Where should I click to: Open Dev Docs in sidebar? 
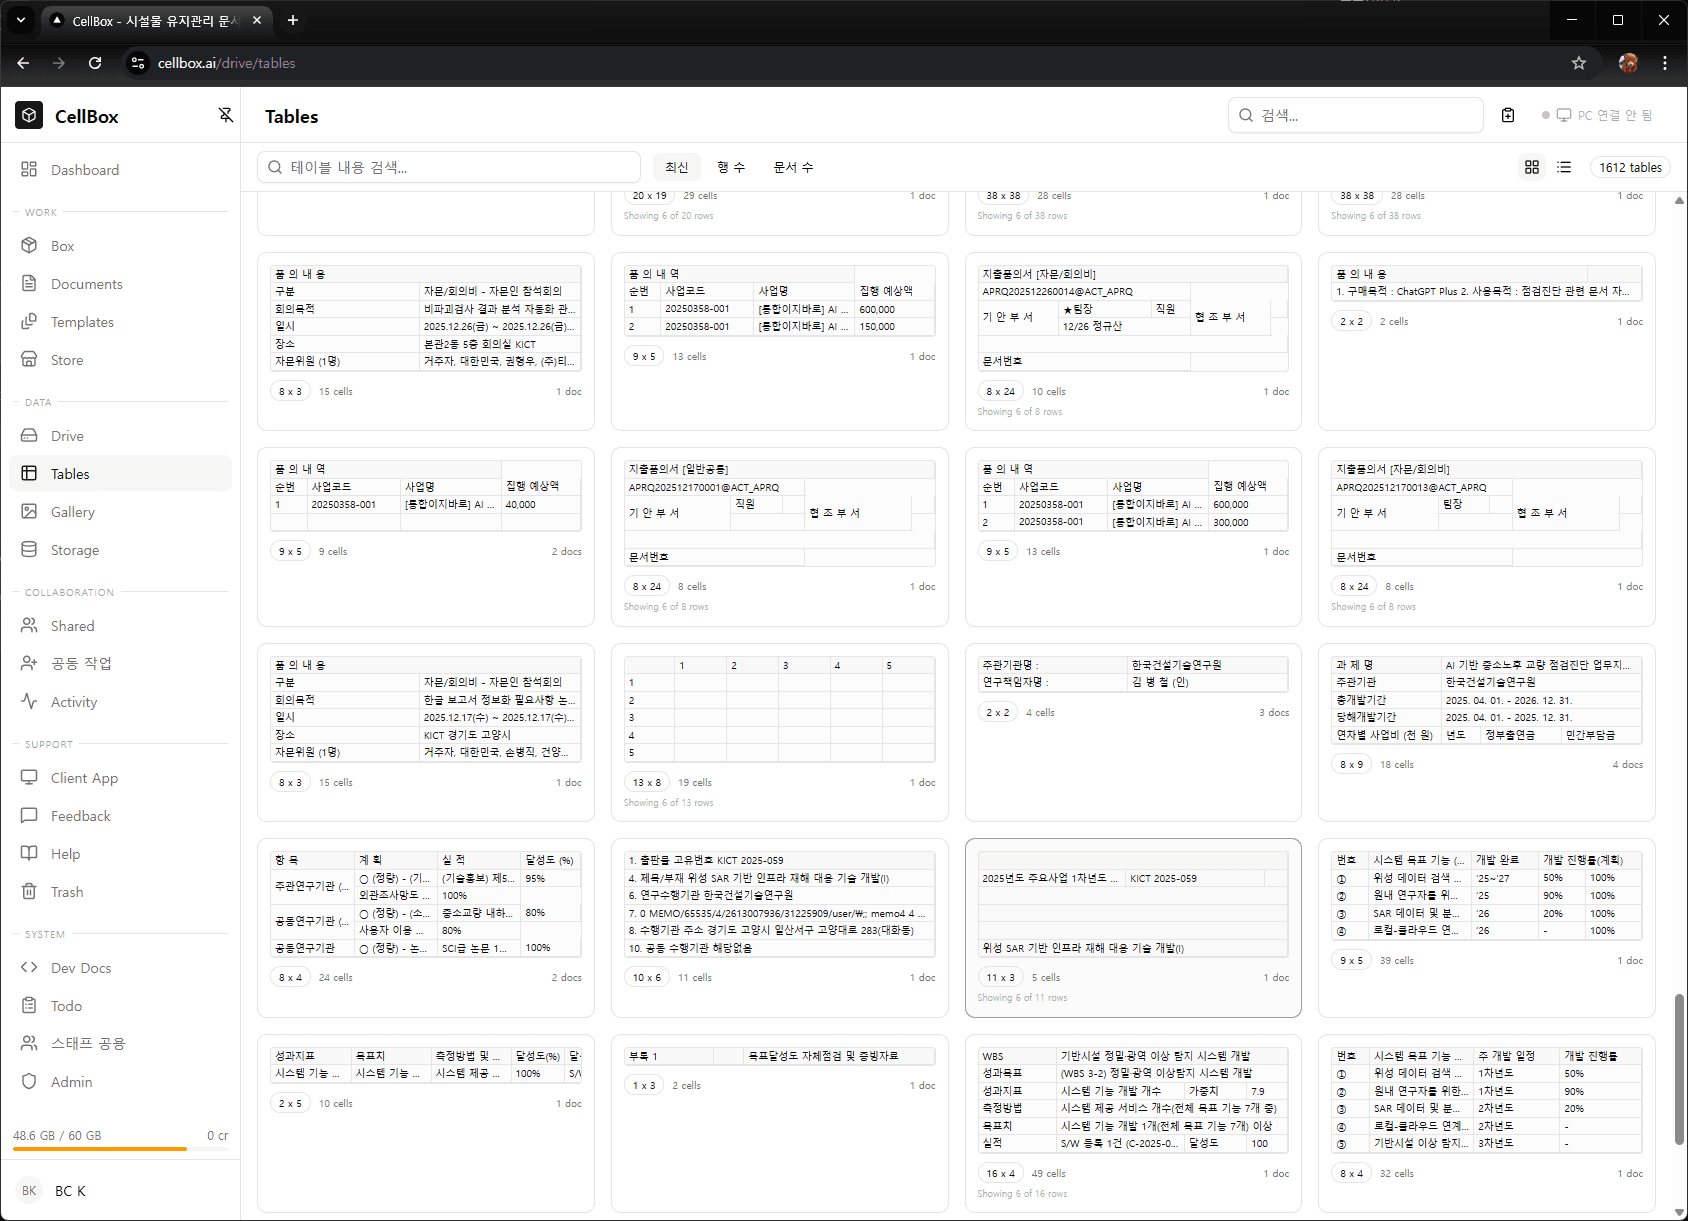coord(81,968)
